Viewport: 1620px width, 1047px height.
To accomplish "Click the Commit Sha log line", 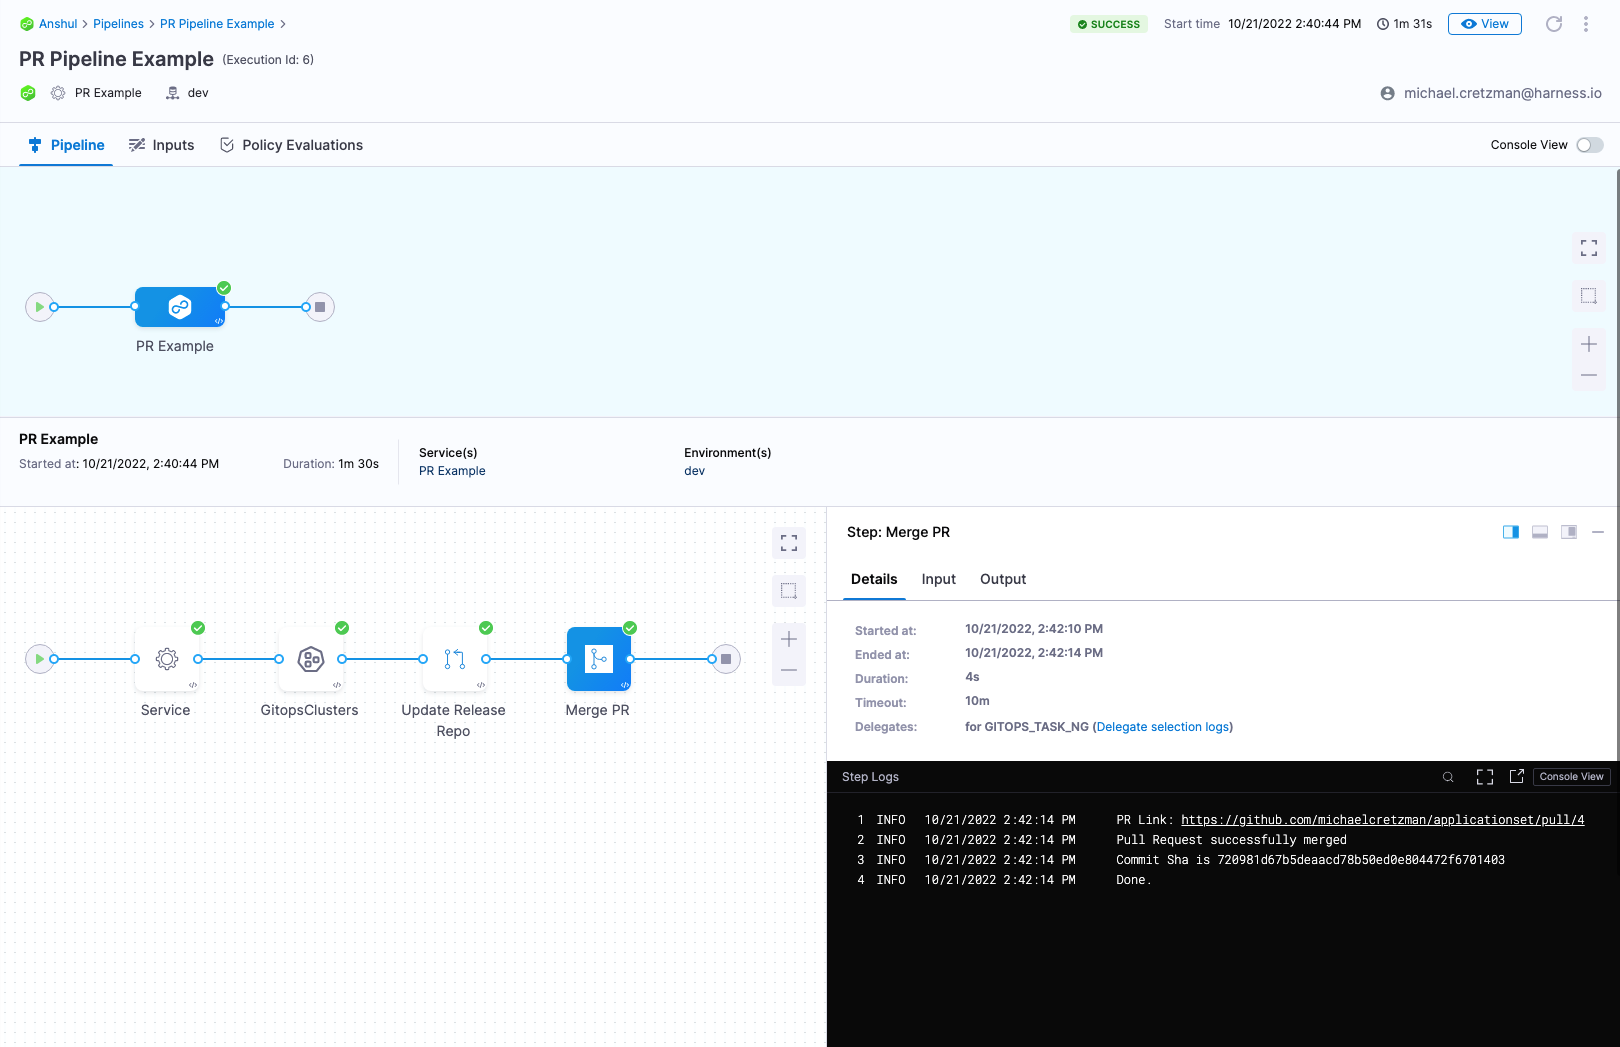I will [x=1310, y=860].
